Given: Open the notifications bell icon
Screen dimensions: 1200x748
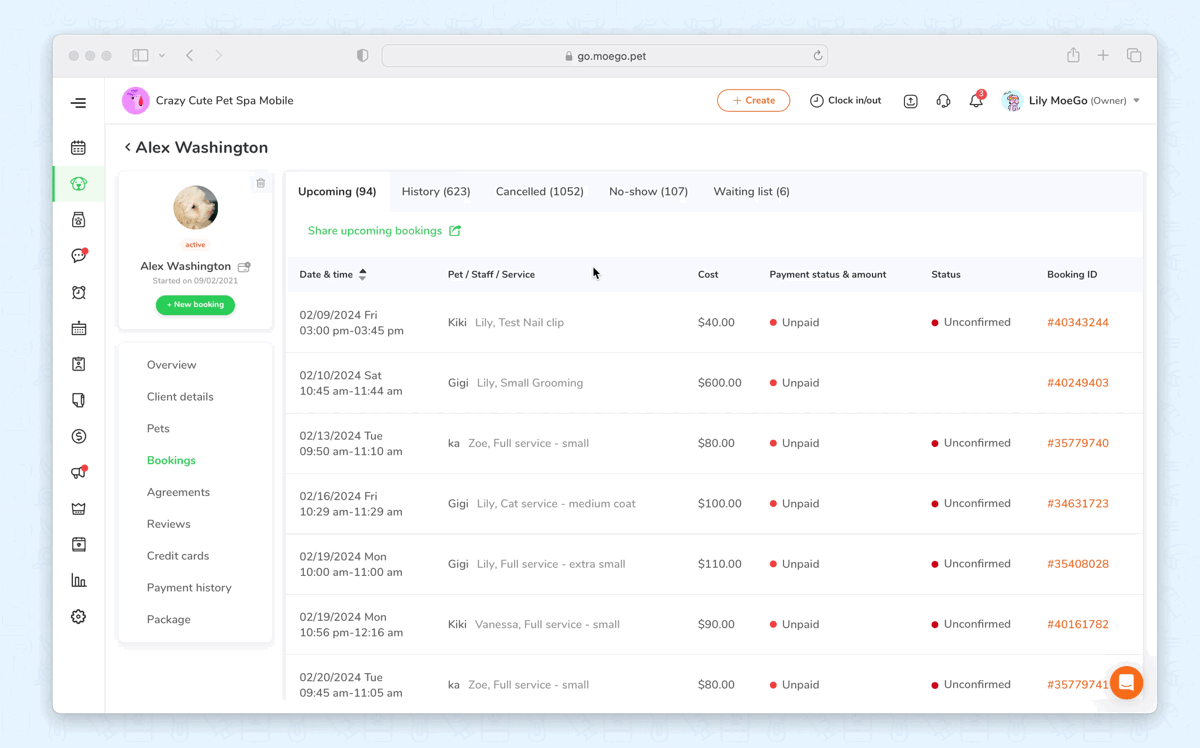Looking at the screenshot, I should point(976,101).
